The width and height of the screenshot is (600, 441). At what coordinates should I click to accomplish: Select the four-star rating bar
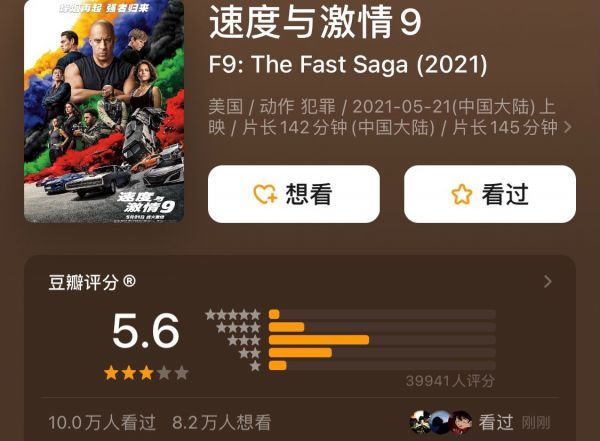[382, 327]
